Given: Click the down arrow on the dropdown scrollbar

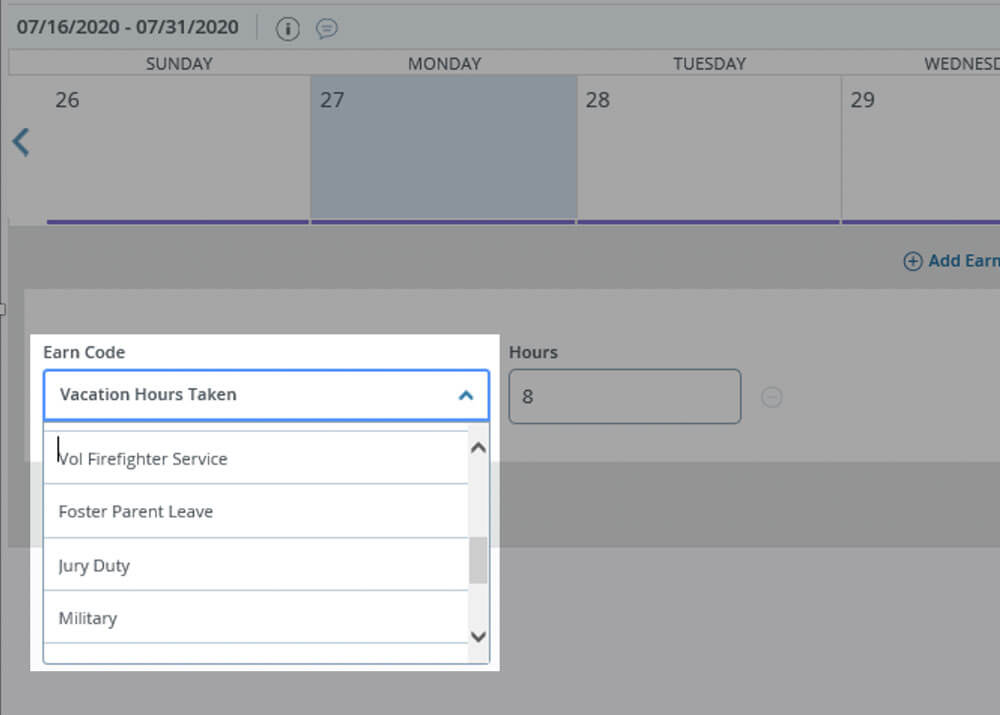Looking at the screenshot, I should [x=478, y=637].
